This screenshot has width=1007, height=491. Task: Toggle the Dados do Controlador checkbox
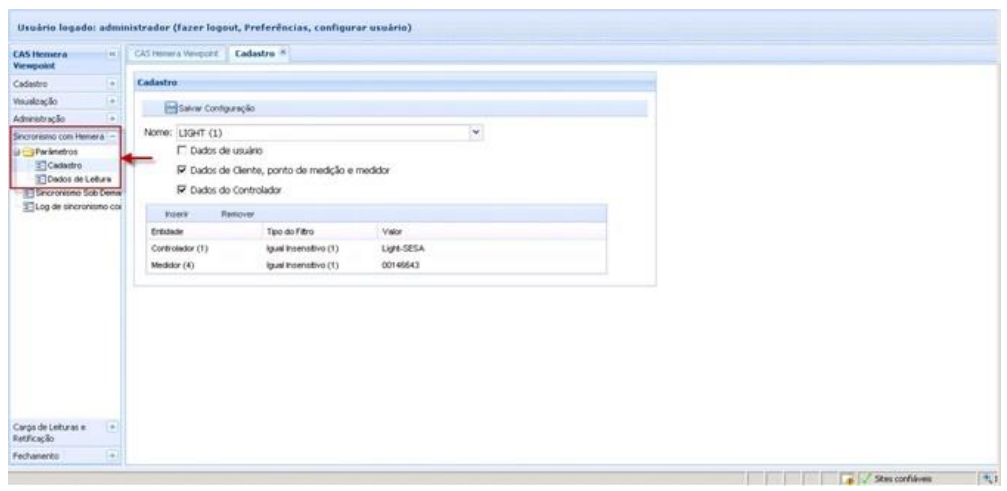tap(181, 188)
